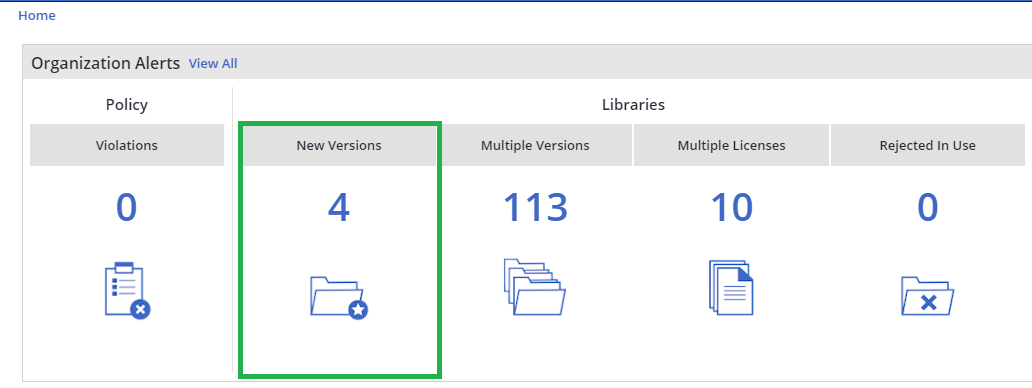Select the New Versions folder star icon
1032x388 pixels.
pos(339,298)
